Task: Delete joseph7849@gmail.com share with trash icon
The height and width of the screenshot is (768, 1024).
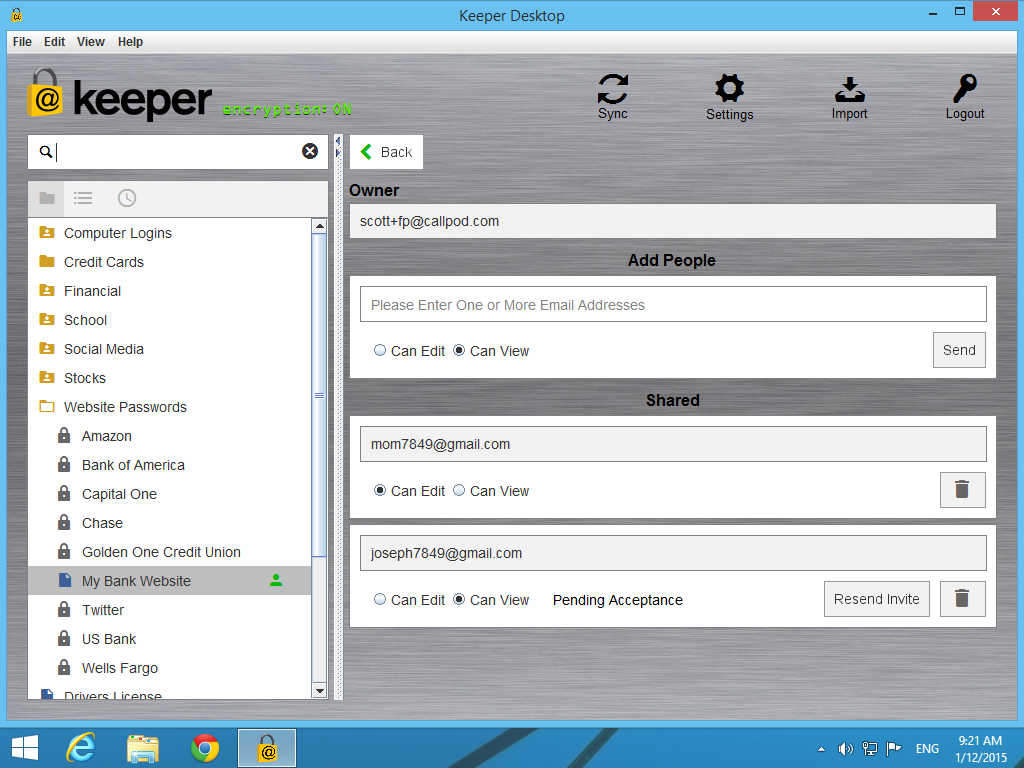Action: [962, 599]
